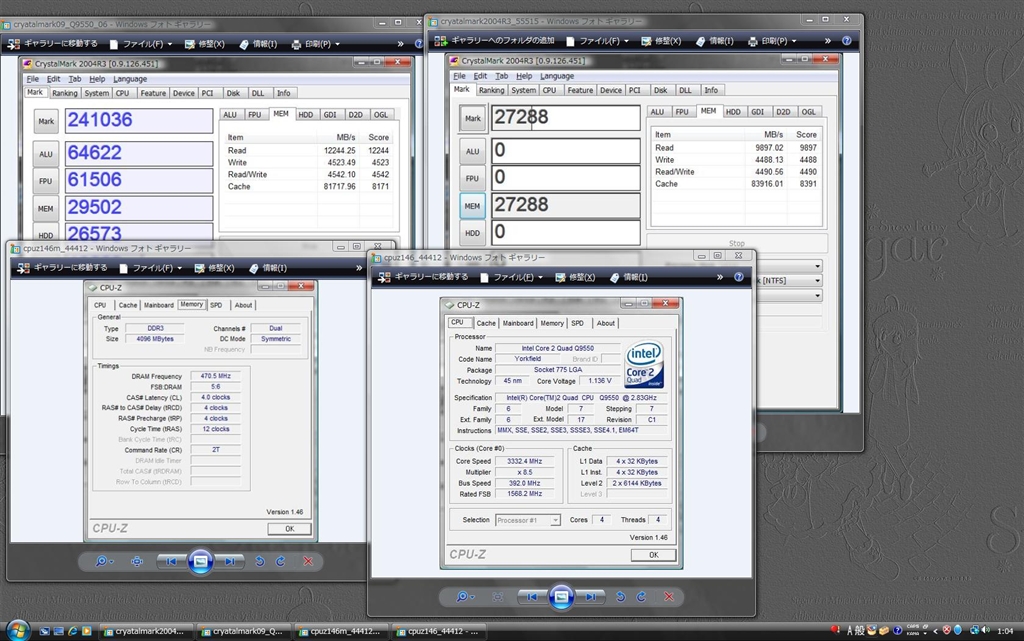The height and width of the screenshot is (641, 1024).
Task: Select HDD result tab in left CrystalMark (241036)
Action: pyautogui.click(x=306, y=114)
